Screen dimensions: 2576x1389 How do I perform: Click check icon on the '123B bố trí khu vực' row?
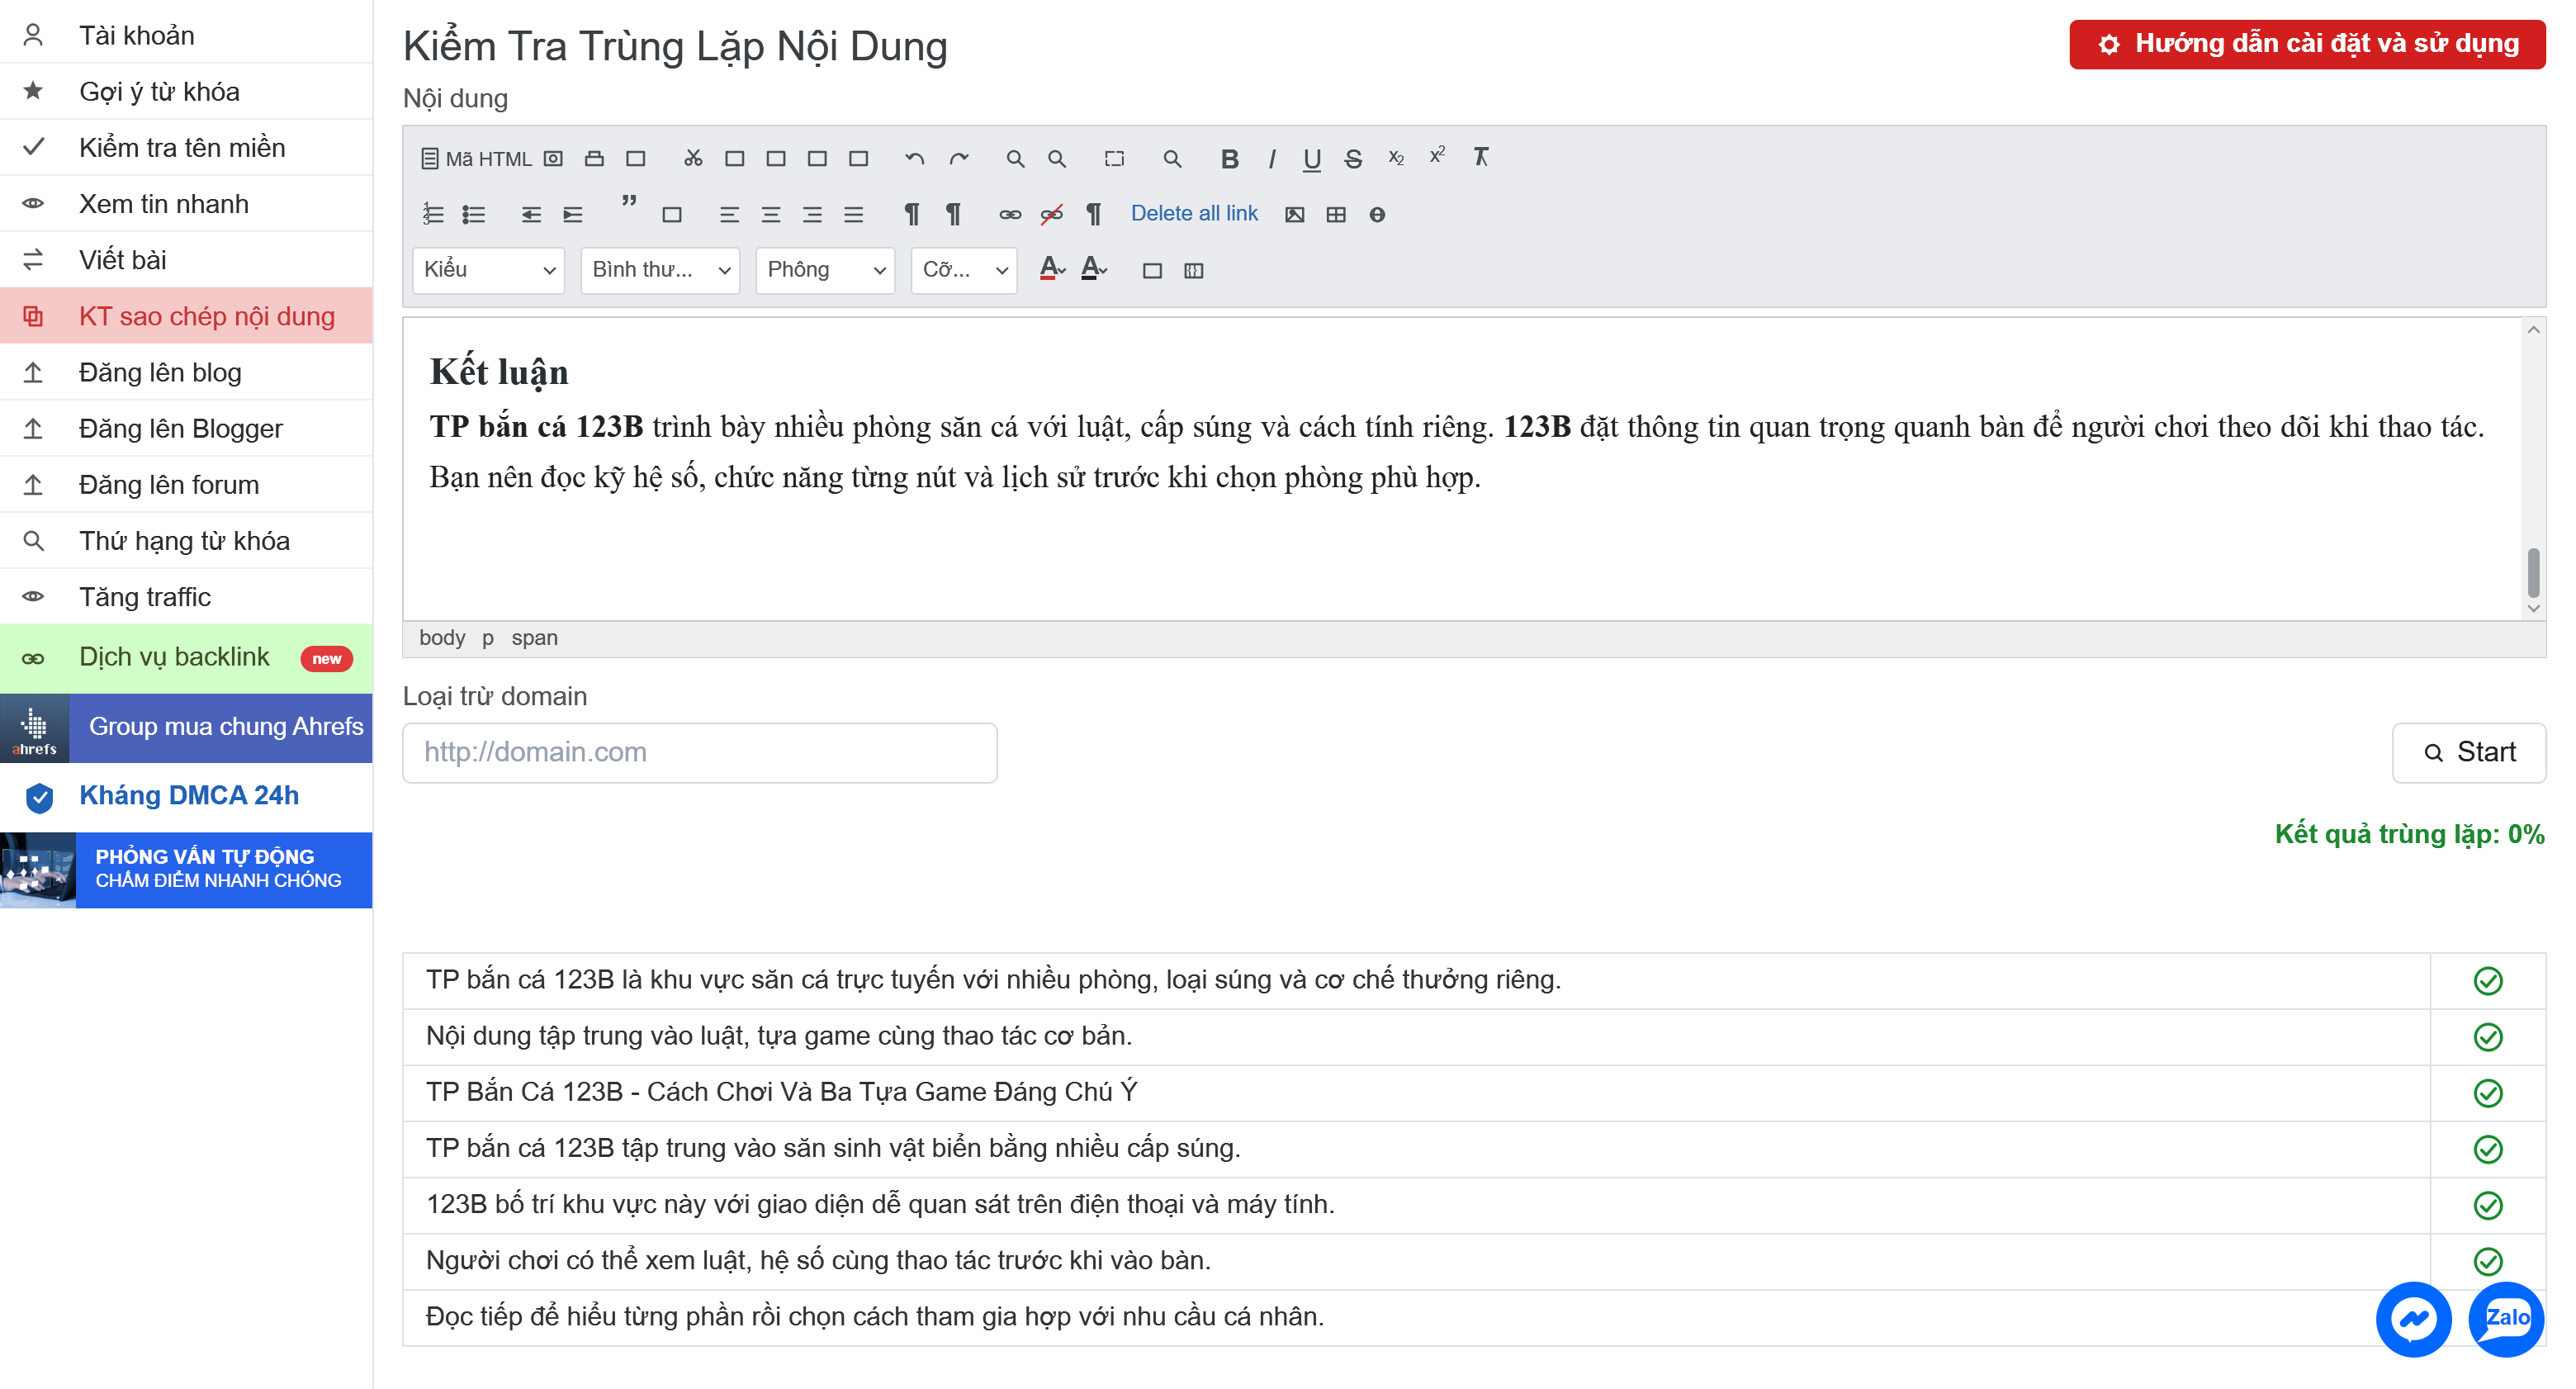pyautogui.click(x=2487, y=1205)
